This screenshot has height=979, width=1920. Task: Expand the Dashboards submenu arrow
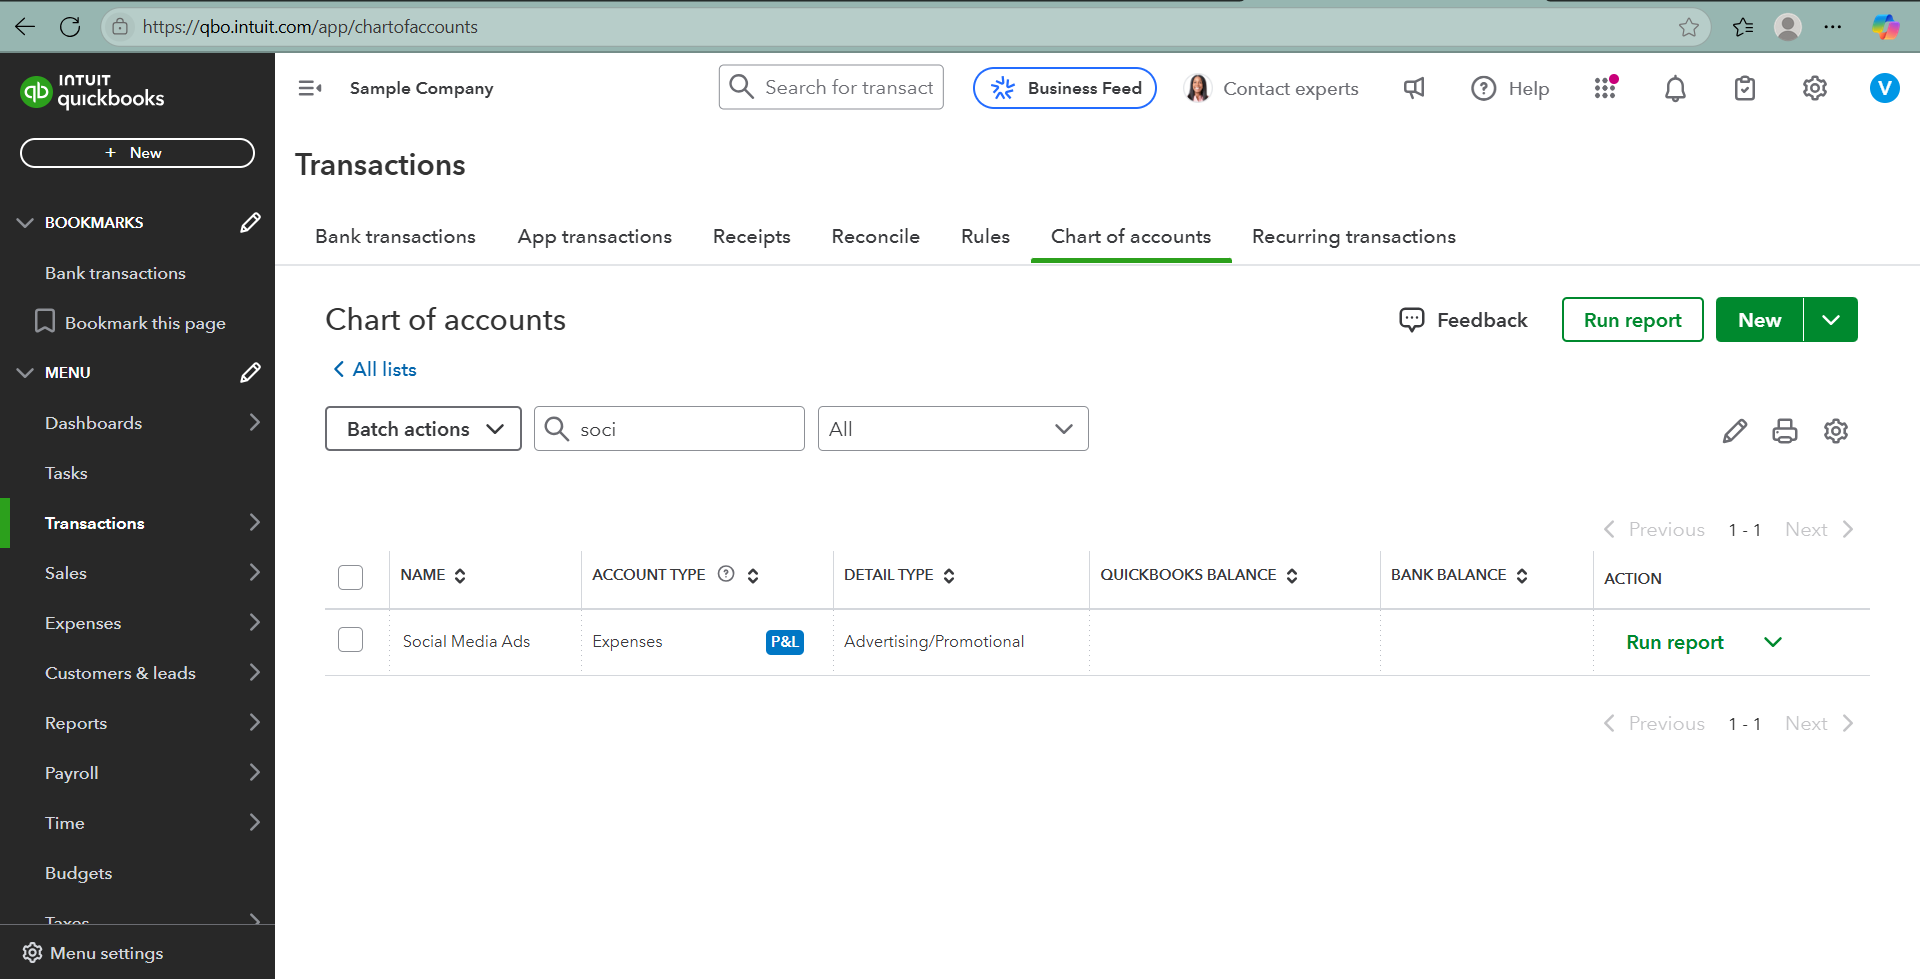[x=255, y=422]
